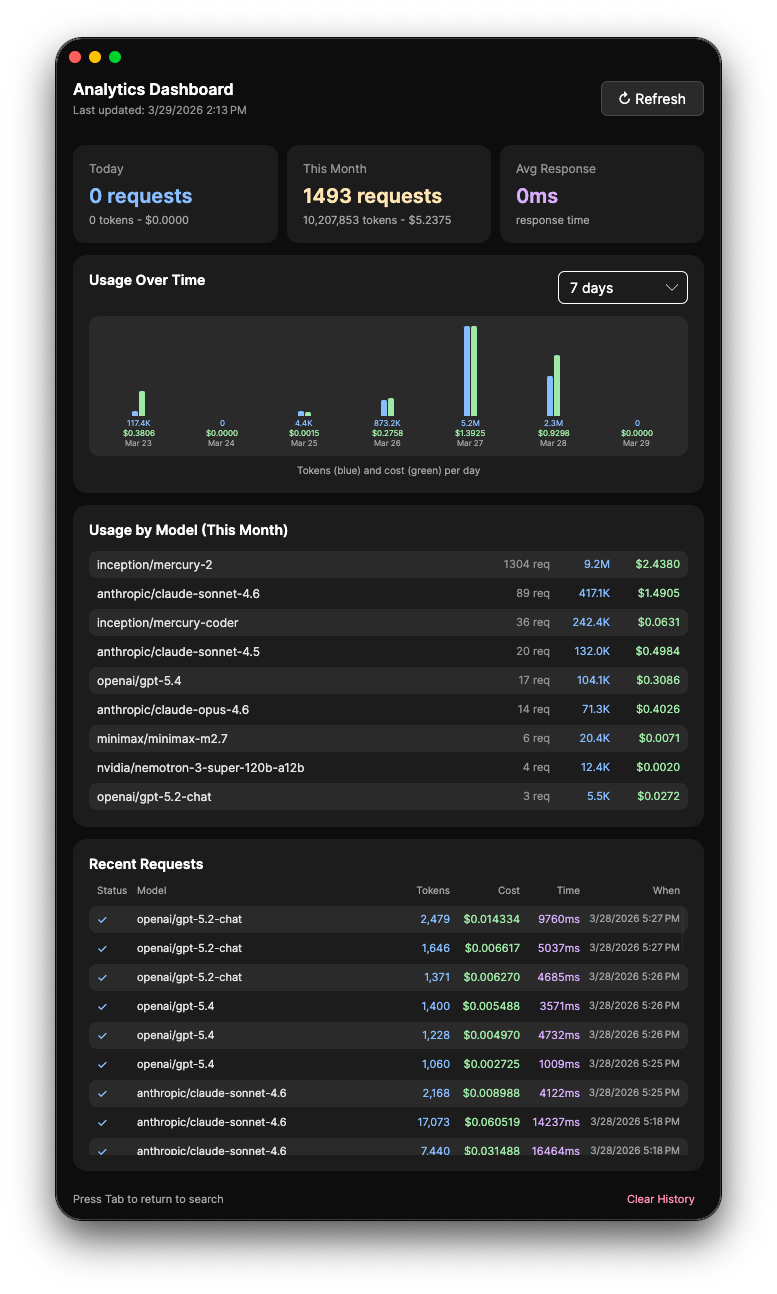The height and width of the screenshot is (1294, 777).
Task: Click the Mar 28 bars in the chart
Action: pos(553,386)
